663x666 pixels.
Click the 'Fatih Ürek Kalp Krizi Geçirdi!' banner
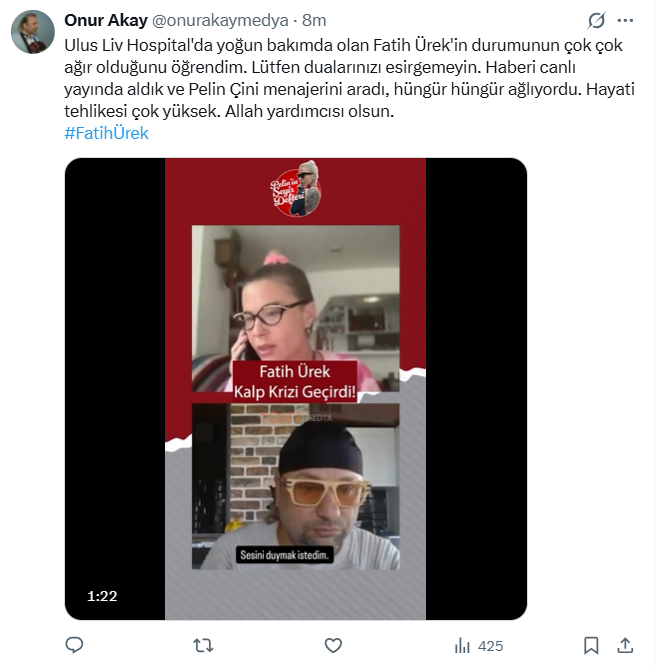295,381
